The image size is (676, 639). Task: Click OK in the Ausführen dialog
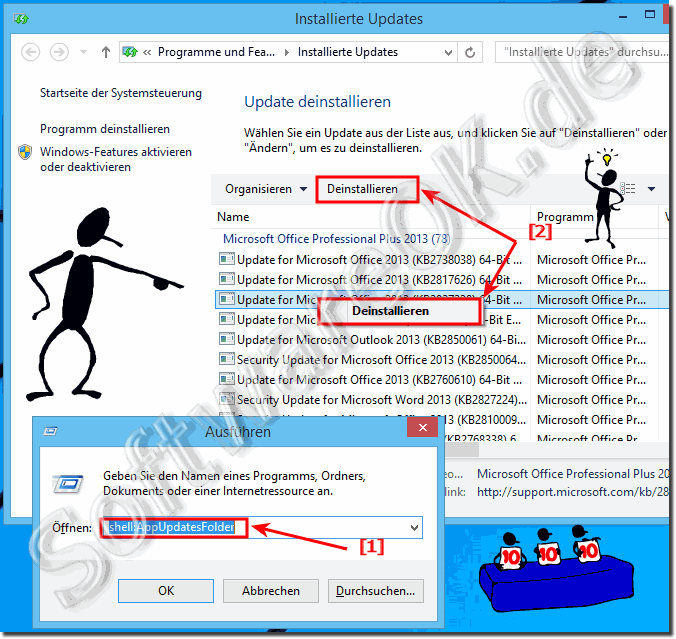click(166, 591)
